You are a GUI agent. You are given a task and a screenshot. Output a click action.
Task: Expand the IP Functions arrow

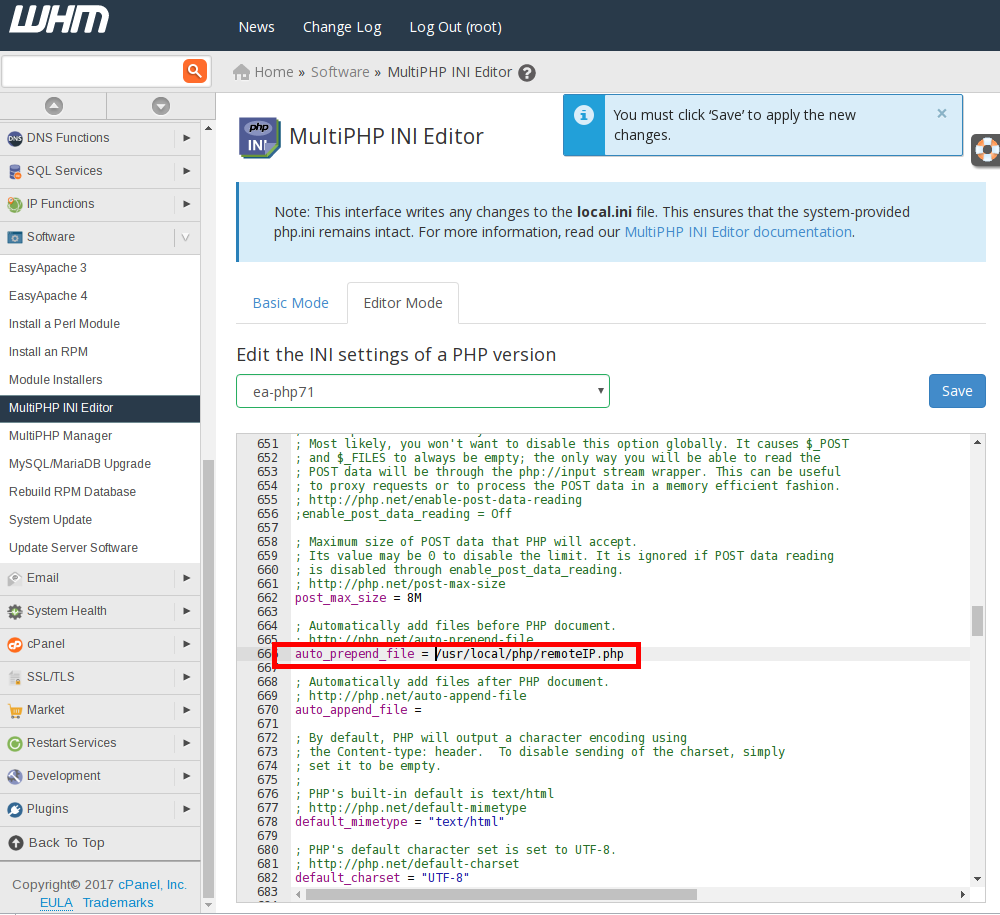coord(186,204)
